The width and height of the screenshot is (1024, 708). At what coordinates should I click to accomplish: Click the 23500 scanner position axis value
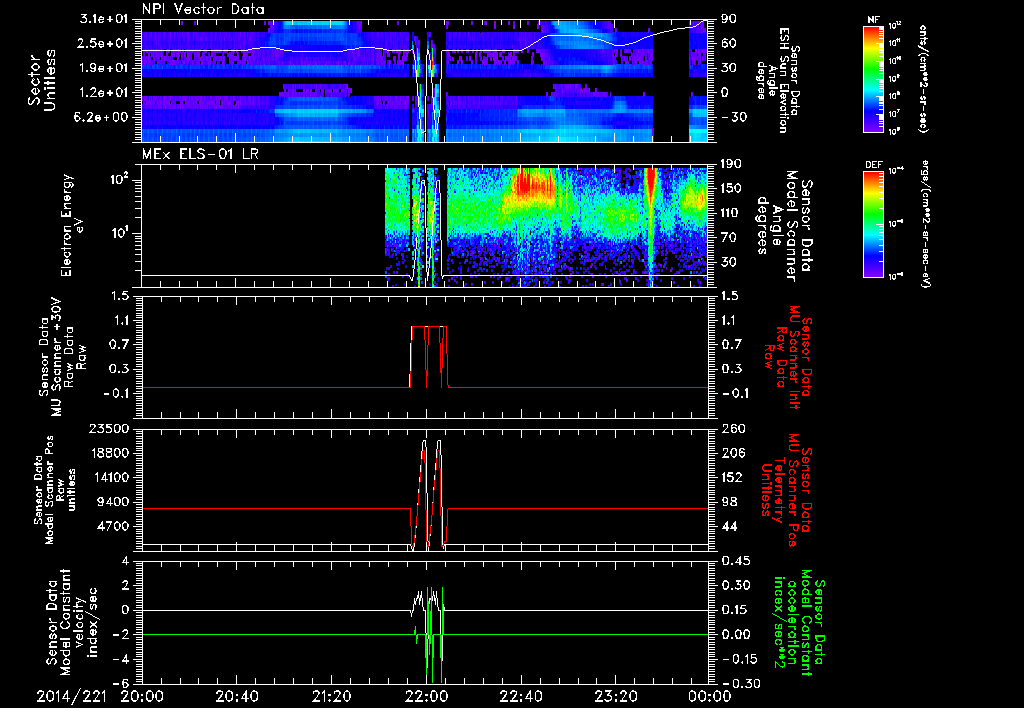coord(110,429)
